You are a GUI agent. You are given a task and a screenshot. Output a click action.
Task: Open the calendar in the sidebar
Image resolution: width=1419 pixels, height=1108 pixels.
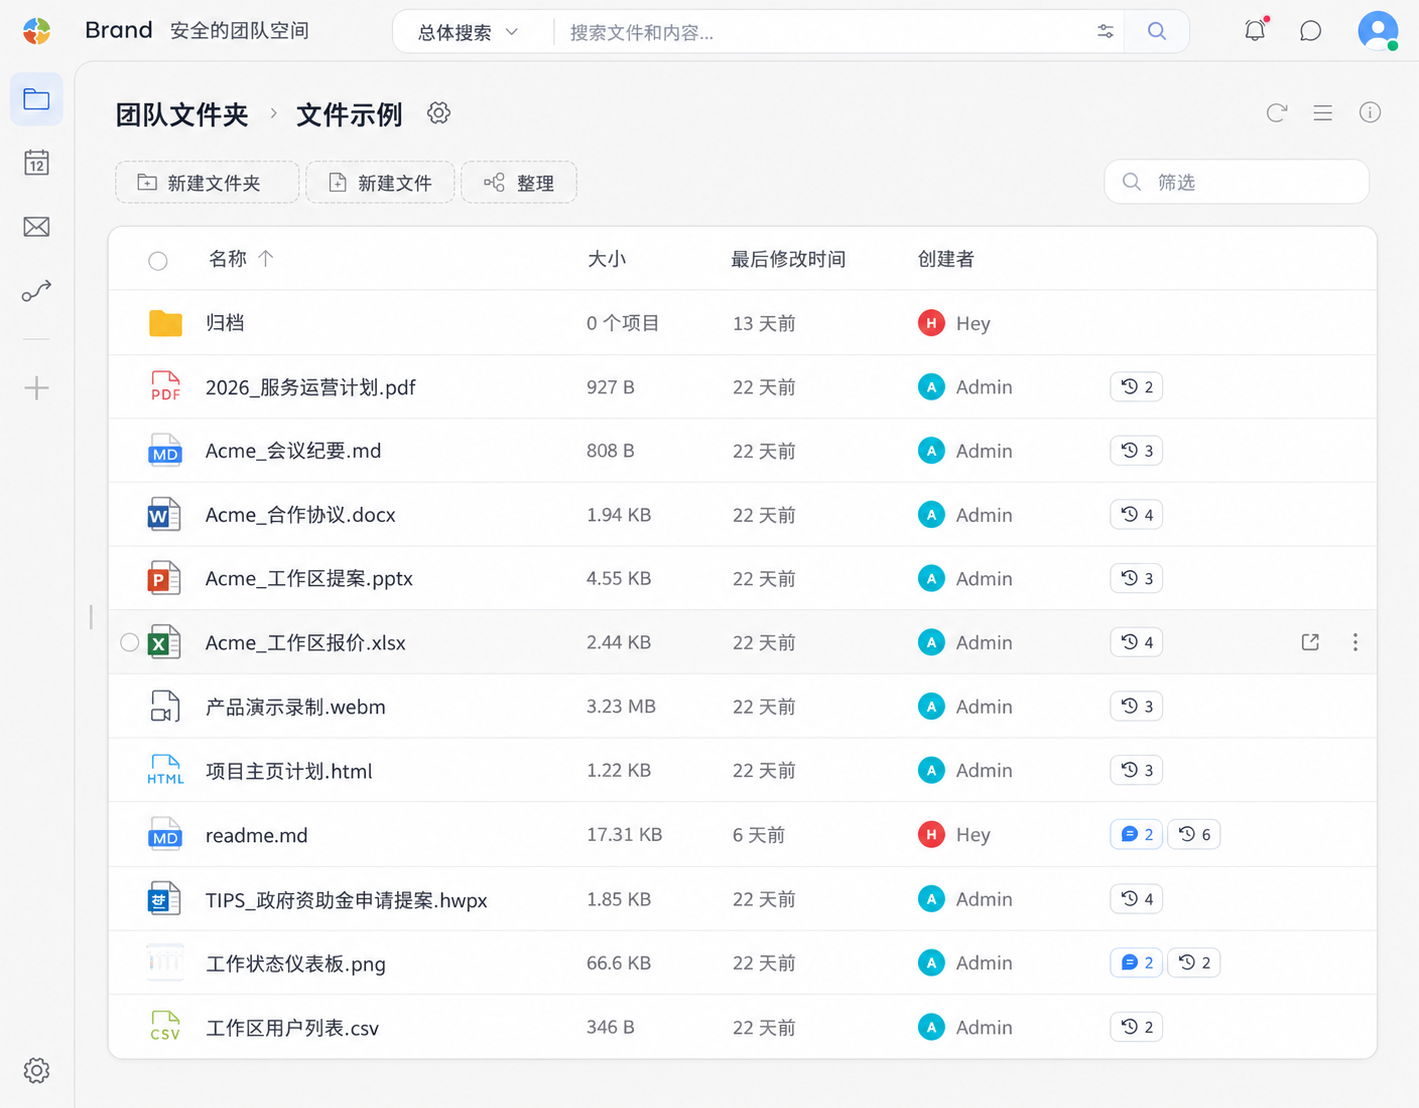point(37,163)
